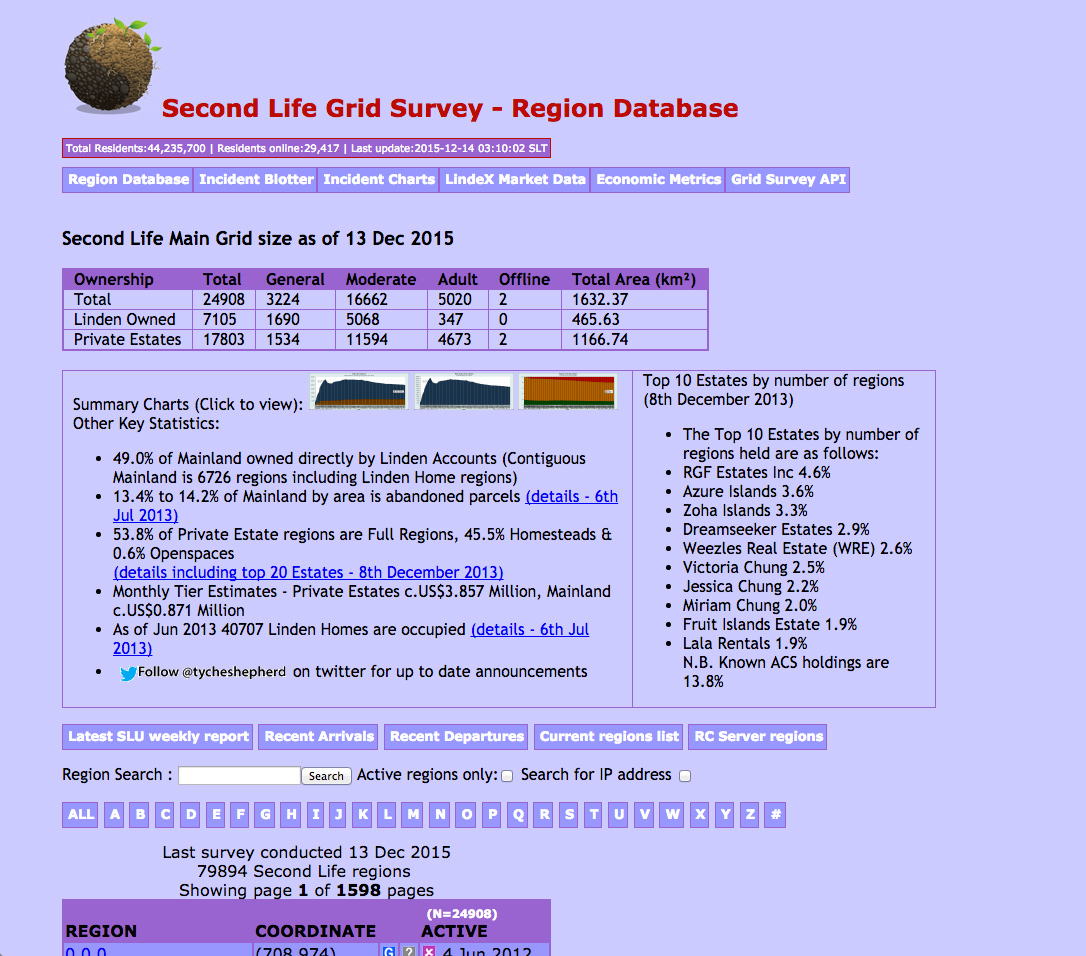Filter regions starting with V
The image size is (1086, 956).
[x=645, y=815]
